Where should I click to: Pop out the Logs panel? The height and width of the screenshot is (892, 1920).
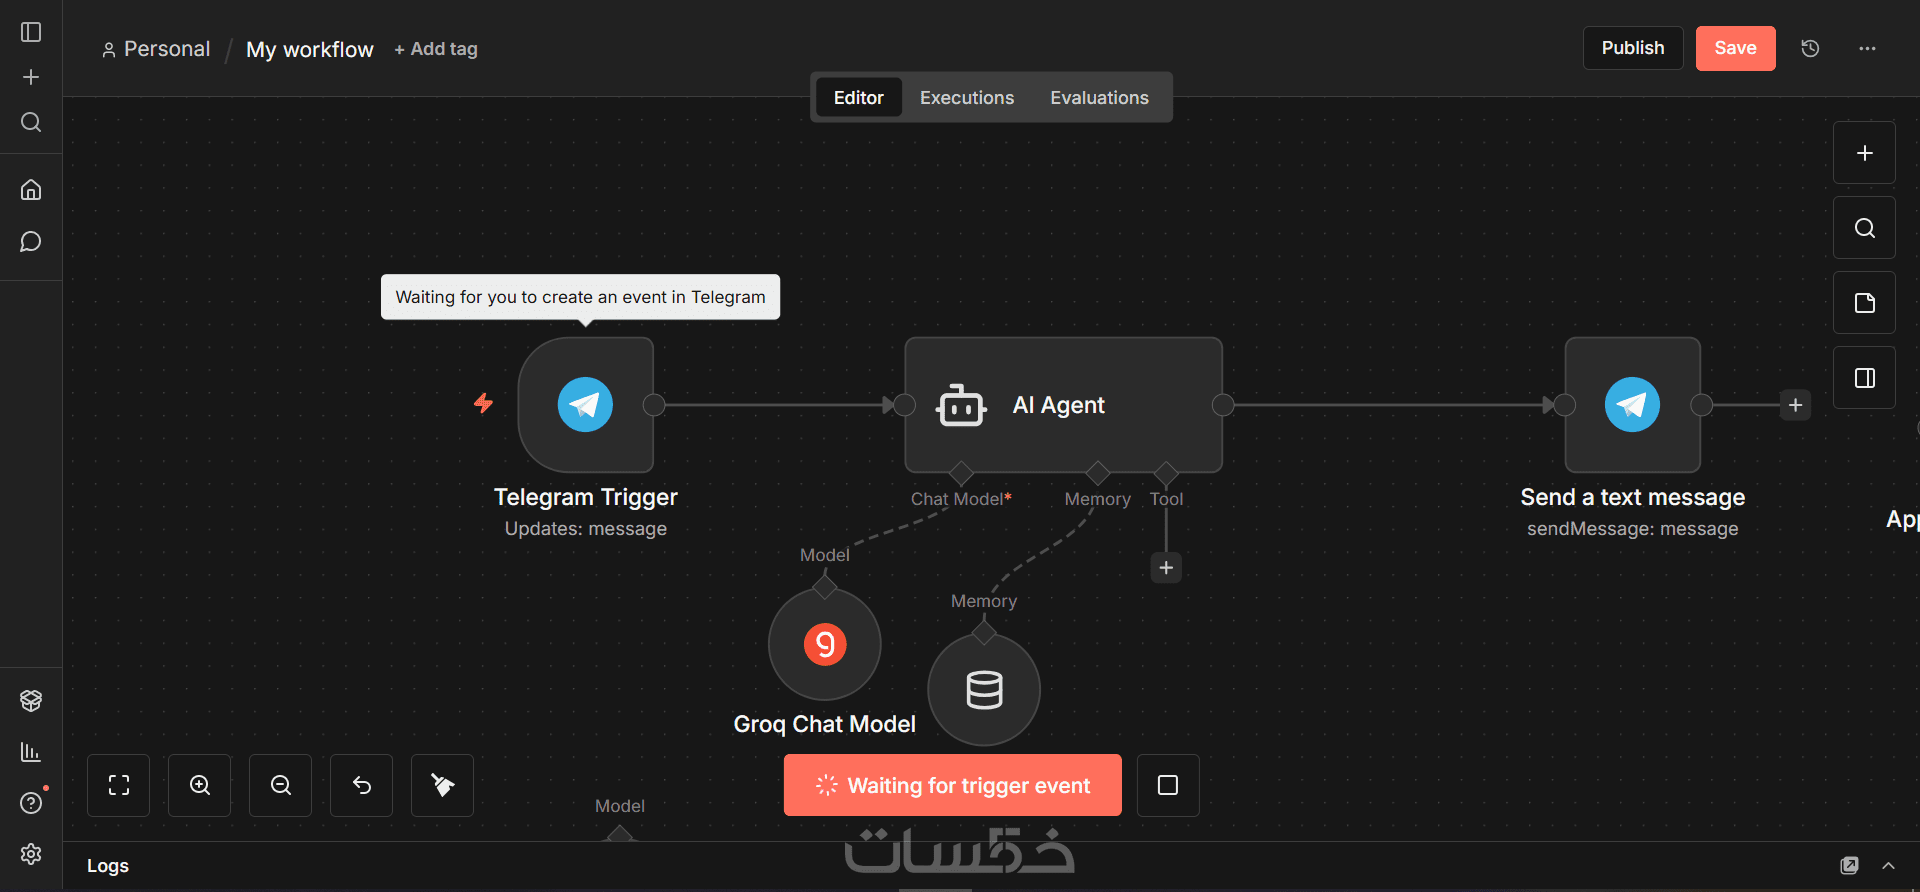tap(1850, 865)
